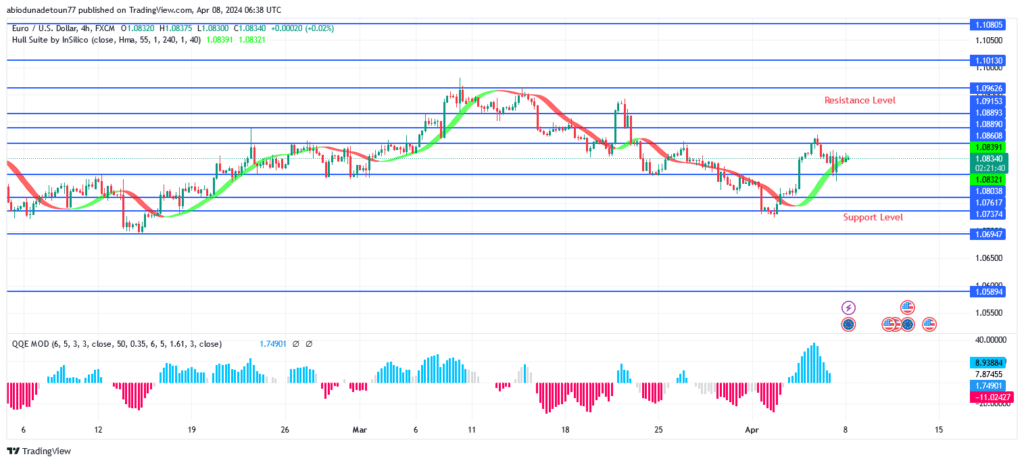Click the 02:21:40 bar countdown timer
Screen dimensions: 1024x463
tap(989, 167)
